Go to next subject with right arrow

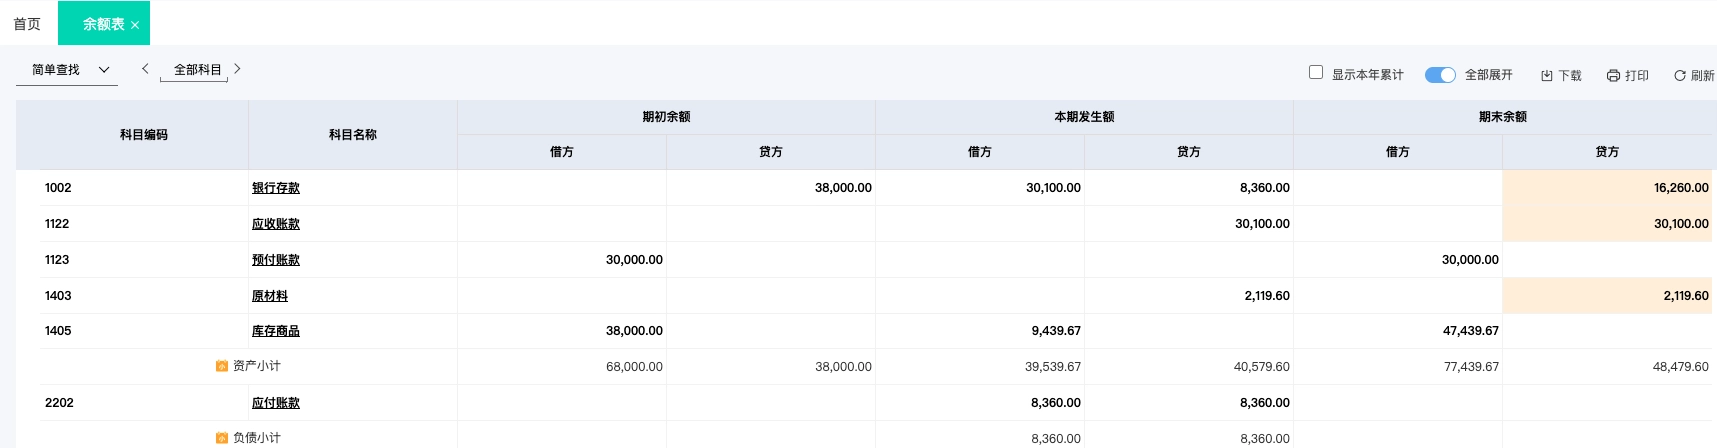(x=237, y=69)
